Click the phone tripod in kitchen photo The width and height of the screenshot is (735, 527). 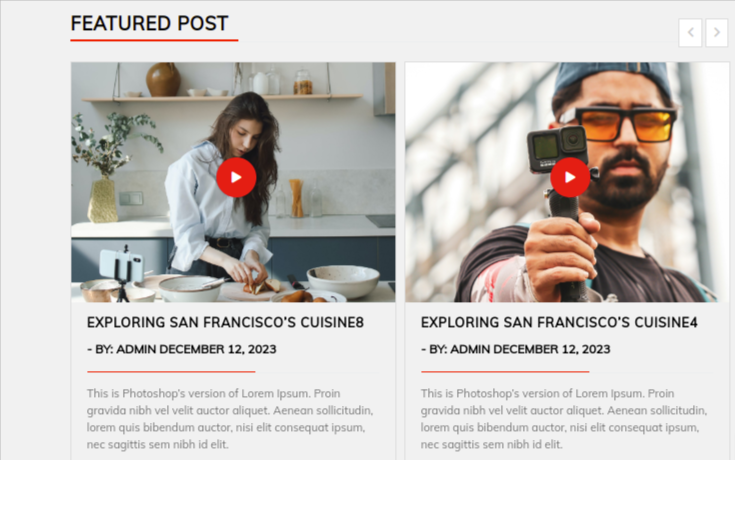[122, 272]
